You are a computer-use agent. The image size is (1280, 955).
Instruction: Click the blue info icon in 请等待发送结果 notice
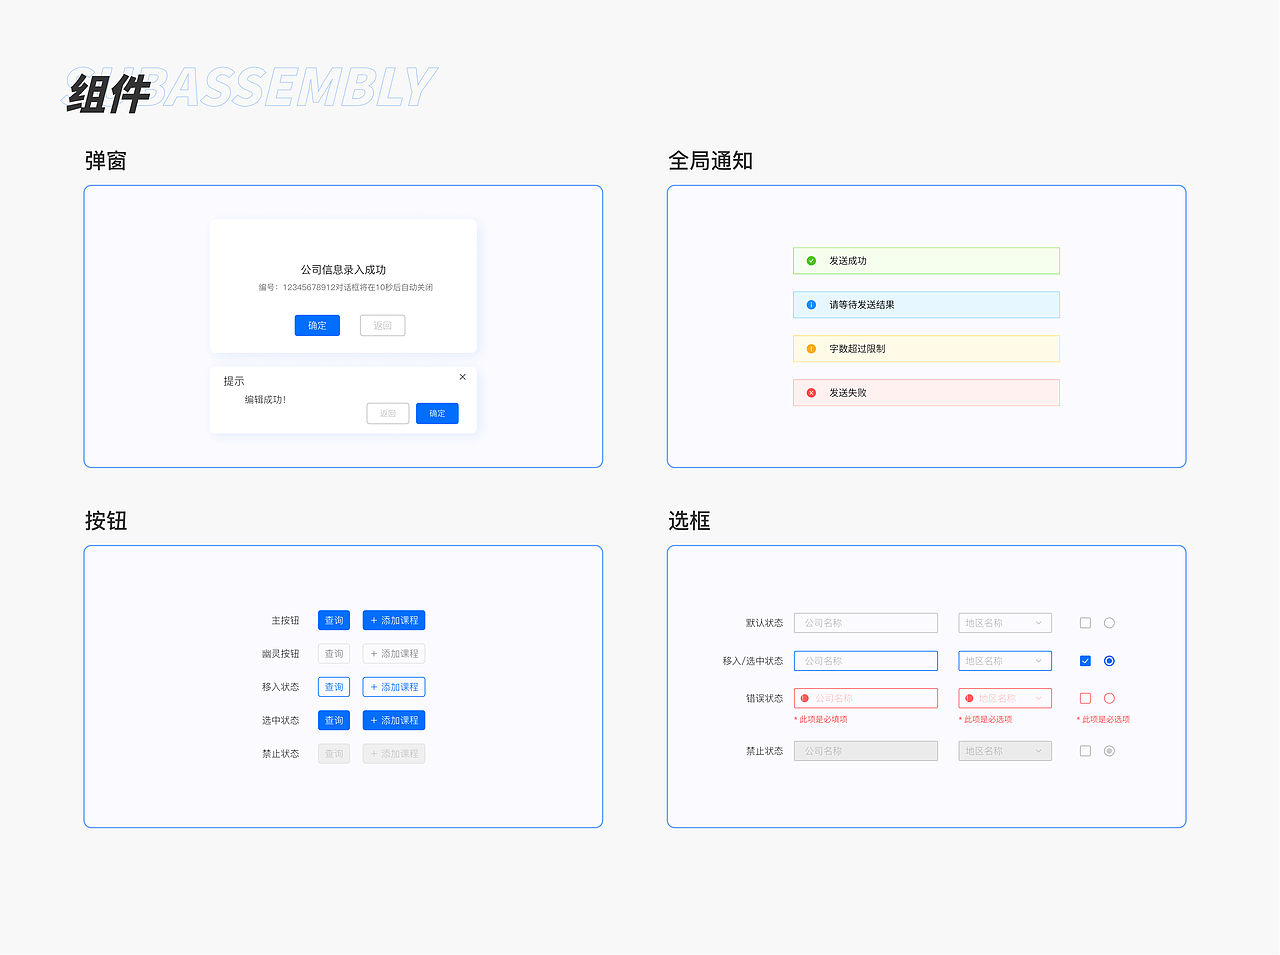(x=811, y=305)
